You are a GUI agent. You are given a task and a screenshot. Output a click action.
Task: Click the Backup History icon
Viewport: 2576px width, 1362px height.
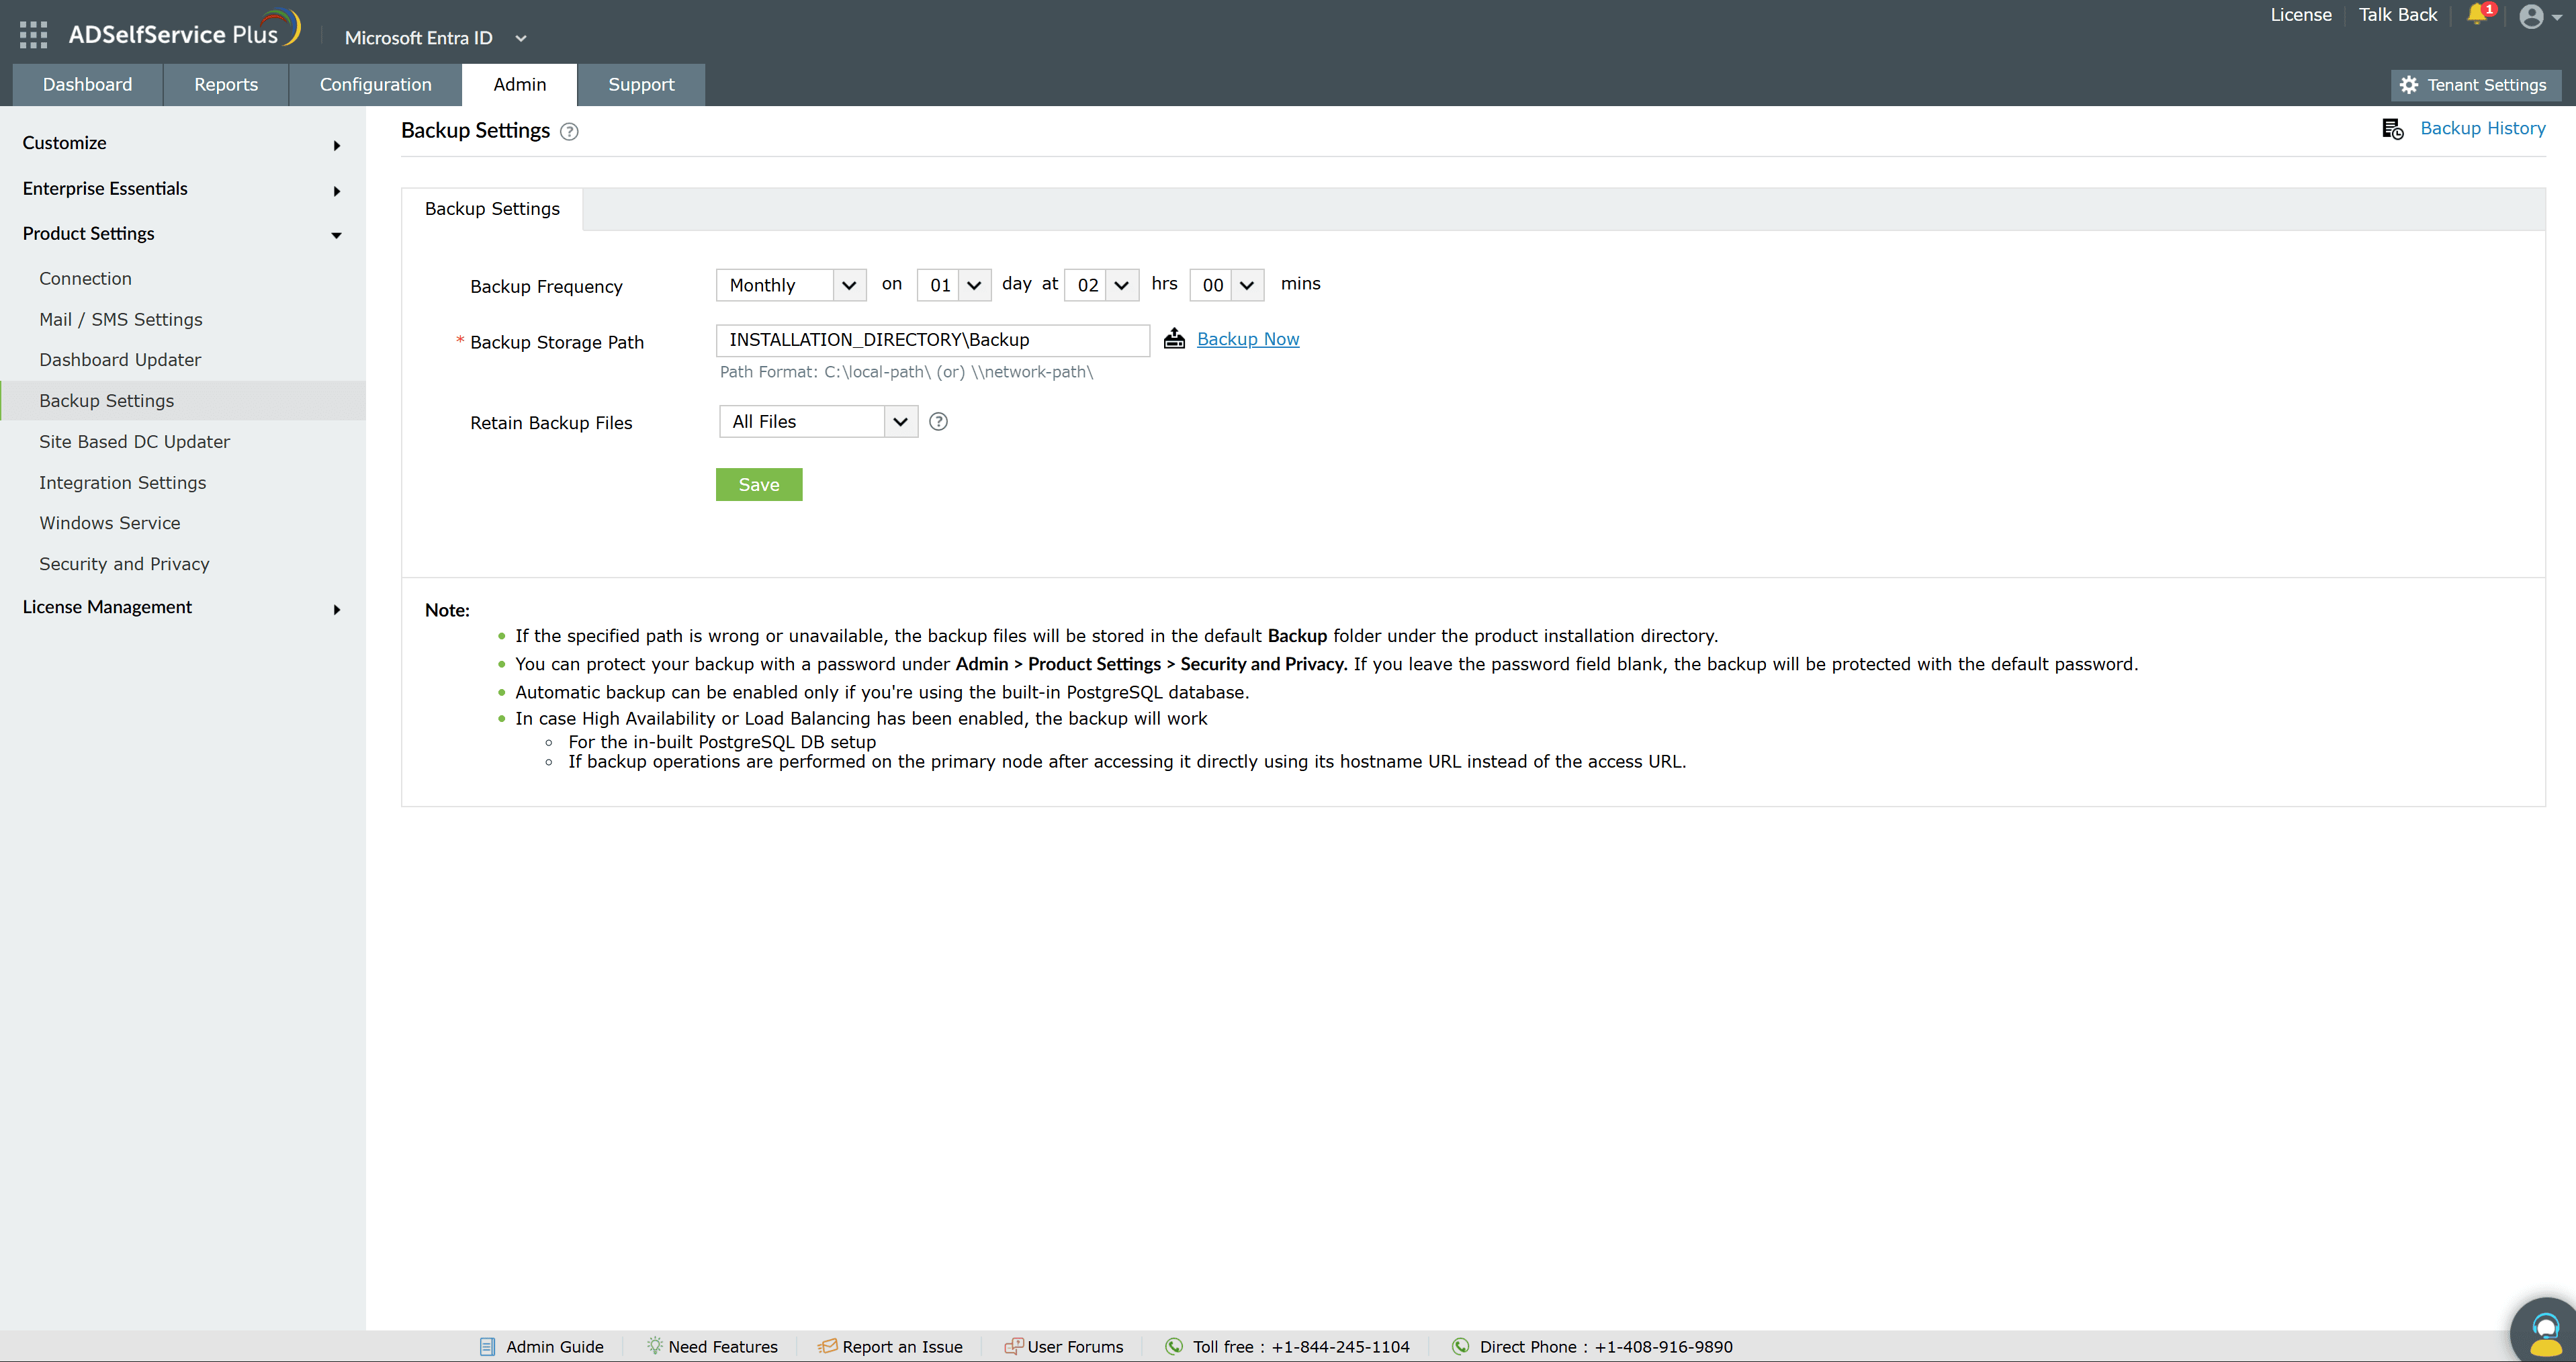(2393, 129)
